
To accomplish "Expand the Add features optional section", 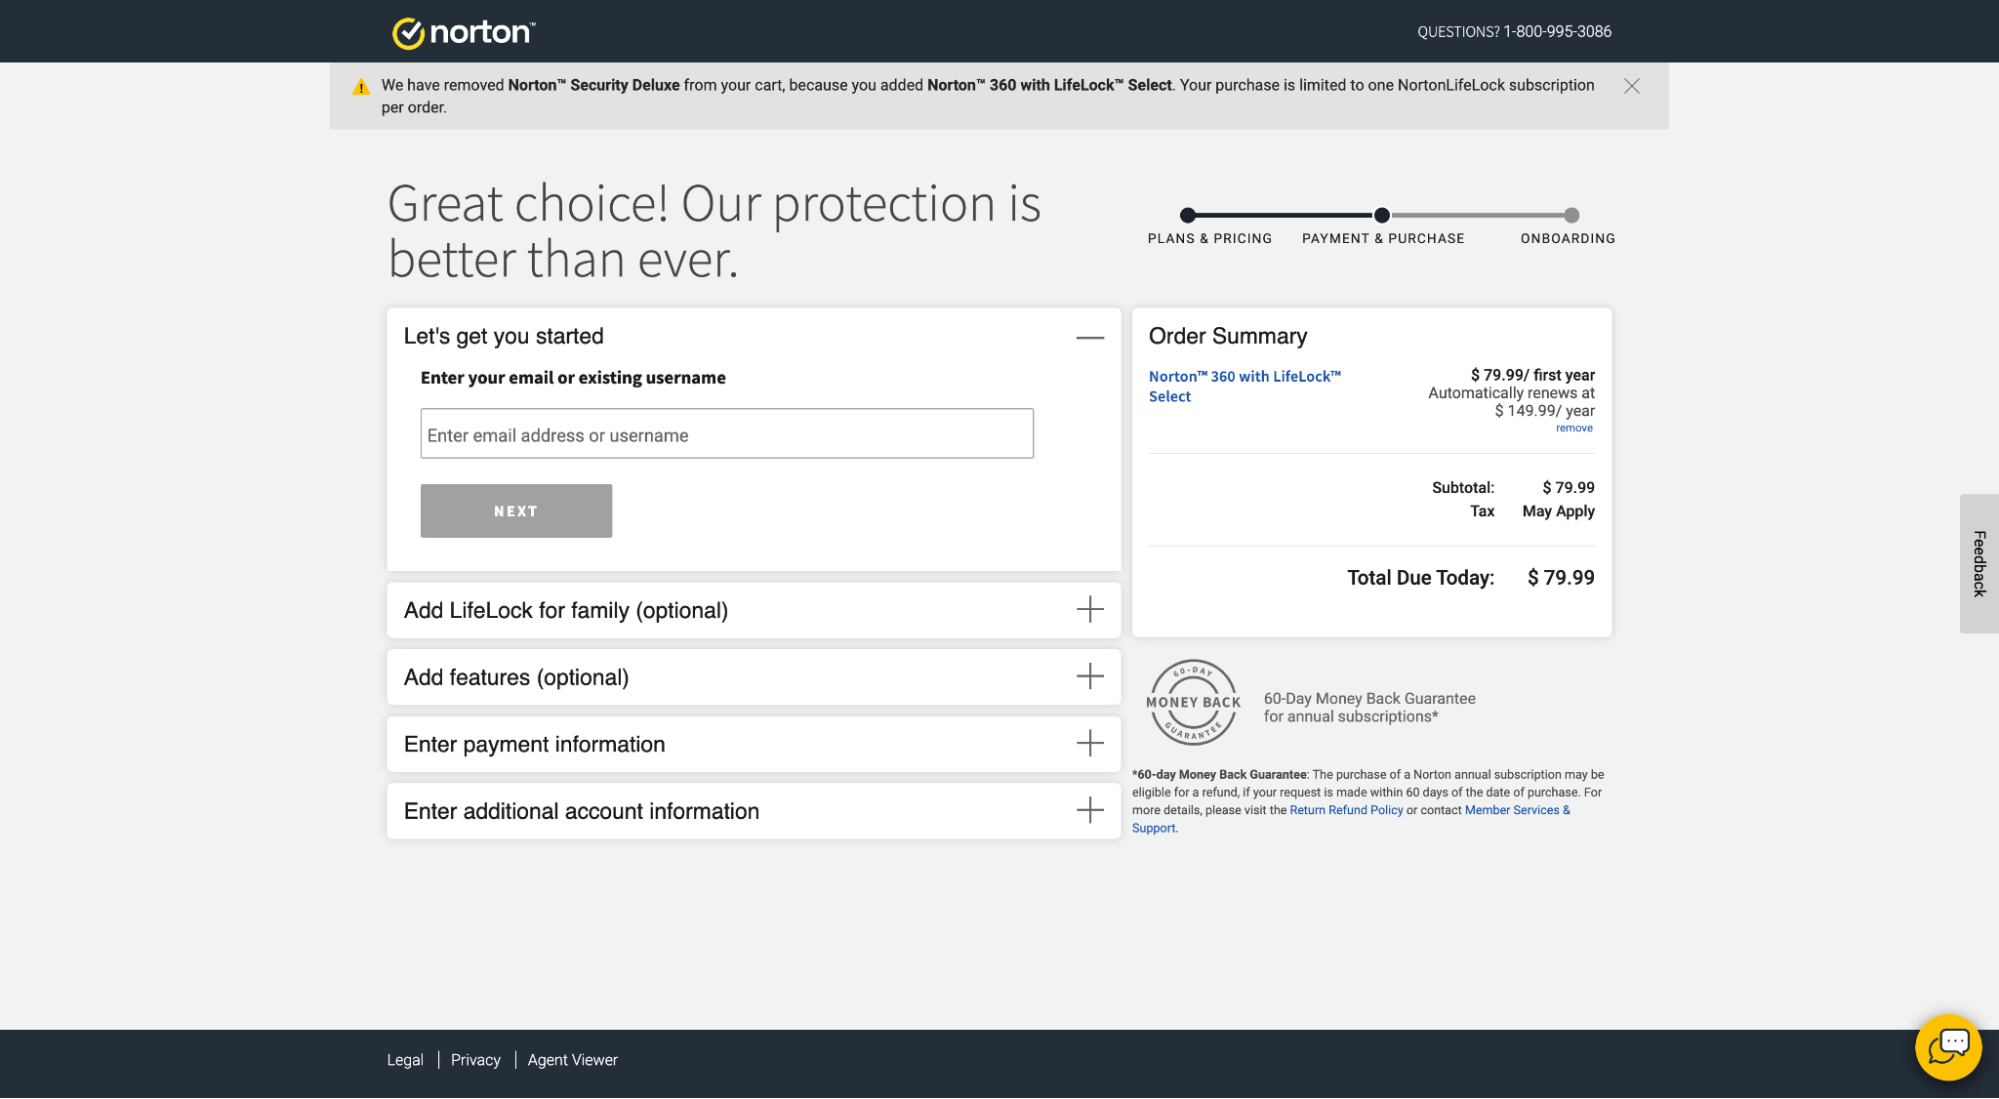I will click(x=1089, y=676).
